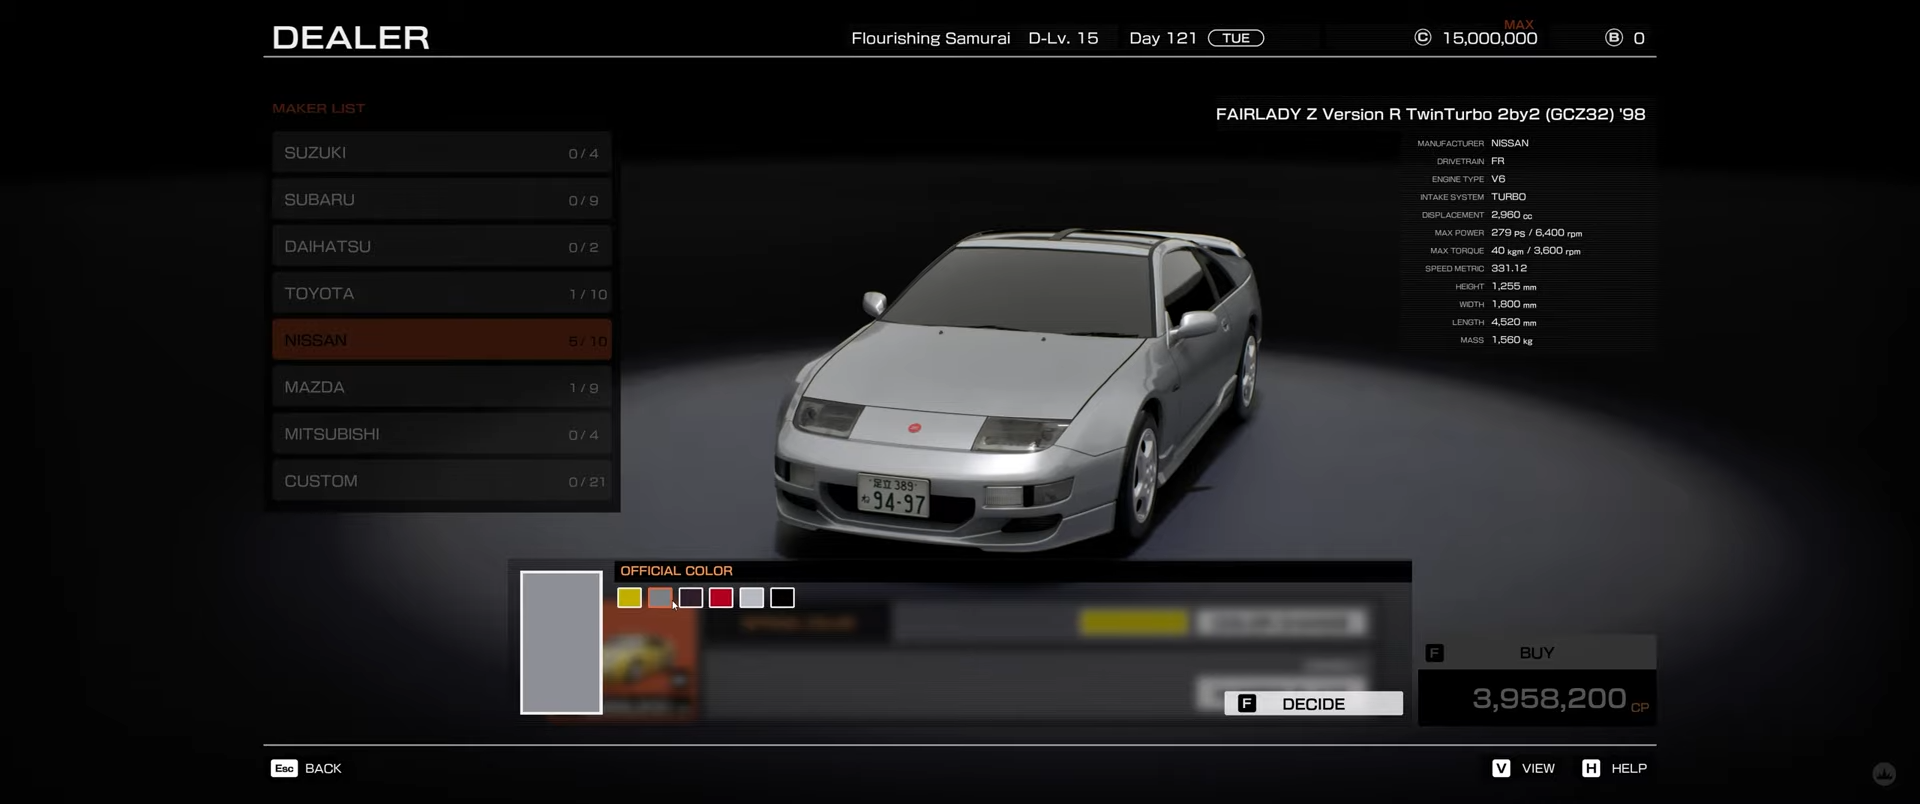Click the HELP label

[x=1629, y=768]
